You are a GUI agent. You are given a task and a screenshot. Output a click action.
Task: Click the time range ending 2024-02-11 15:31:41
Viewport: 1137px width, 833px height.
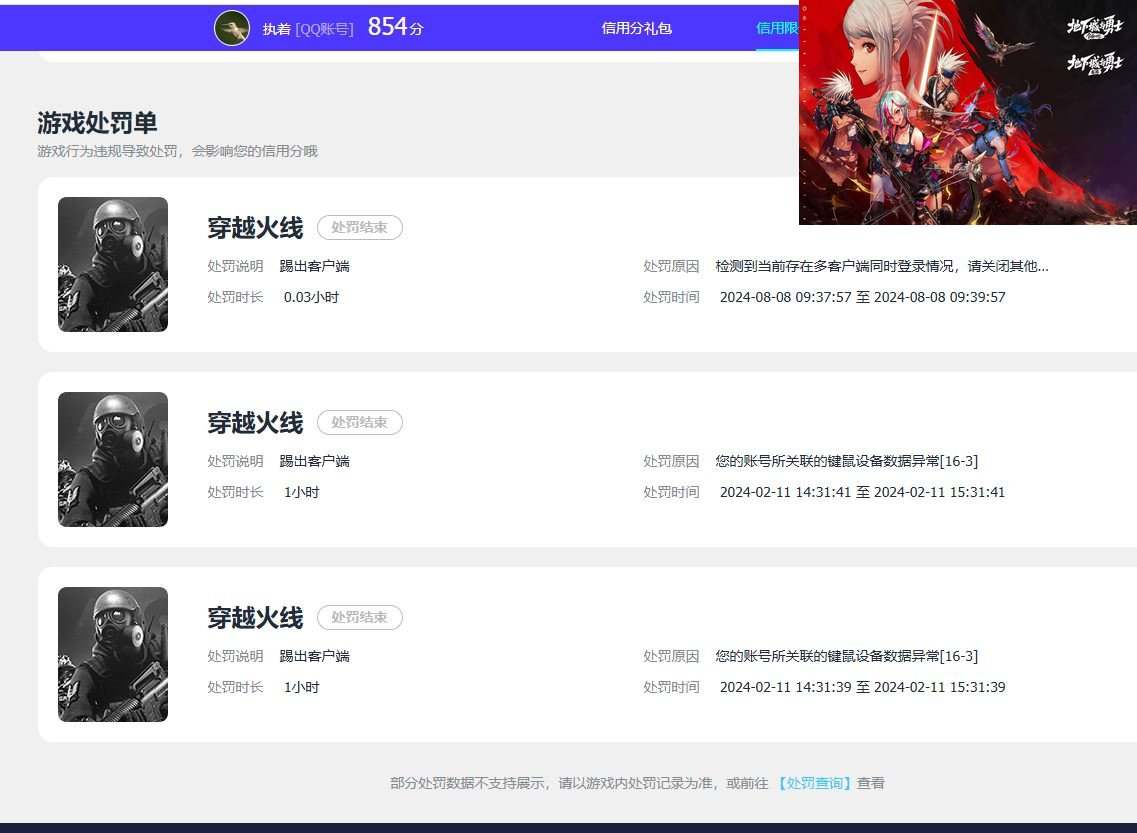pos(862,492)
